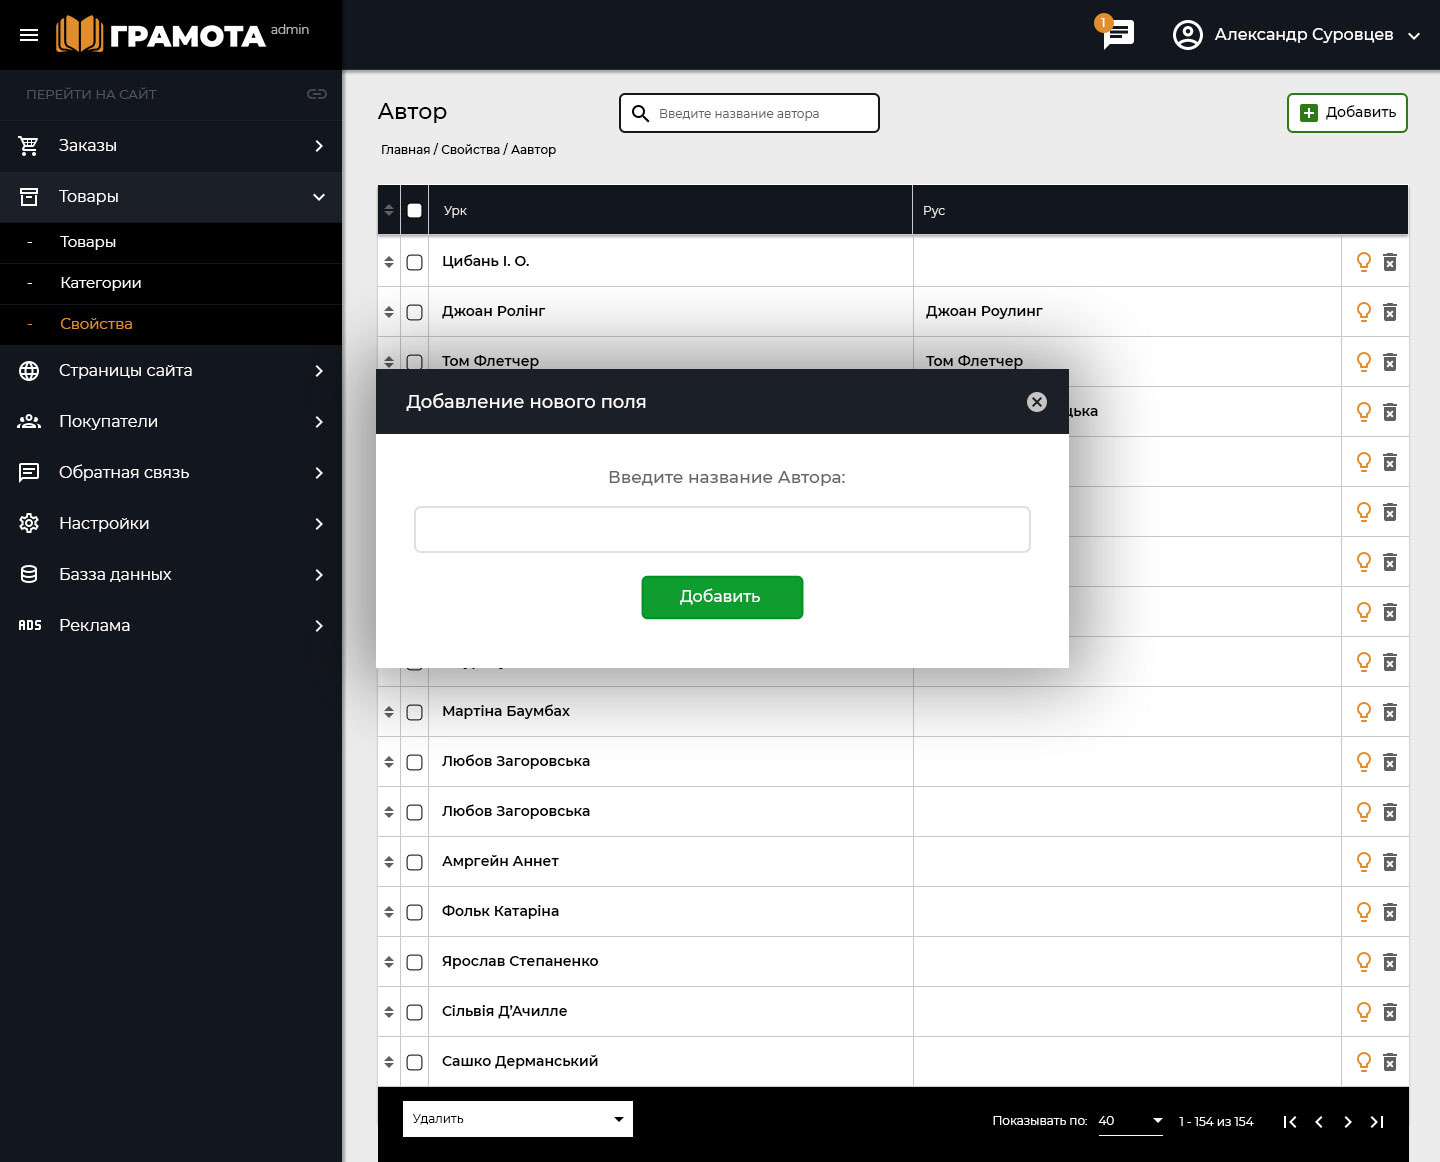Click Свойства breadcrumb link
1440x1162 pixels.
(x=470, y=150)
